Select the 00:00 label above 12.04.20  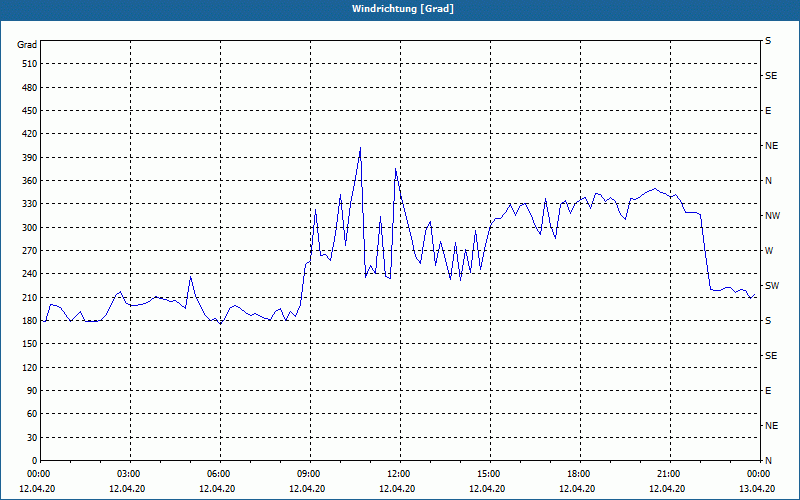37,474
